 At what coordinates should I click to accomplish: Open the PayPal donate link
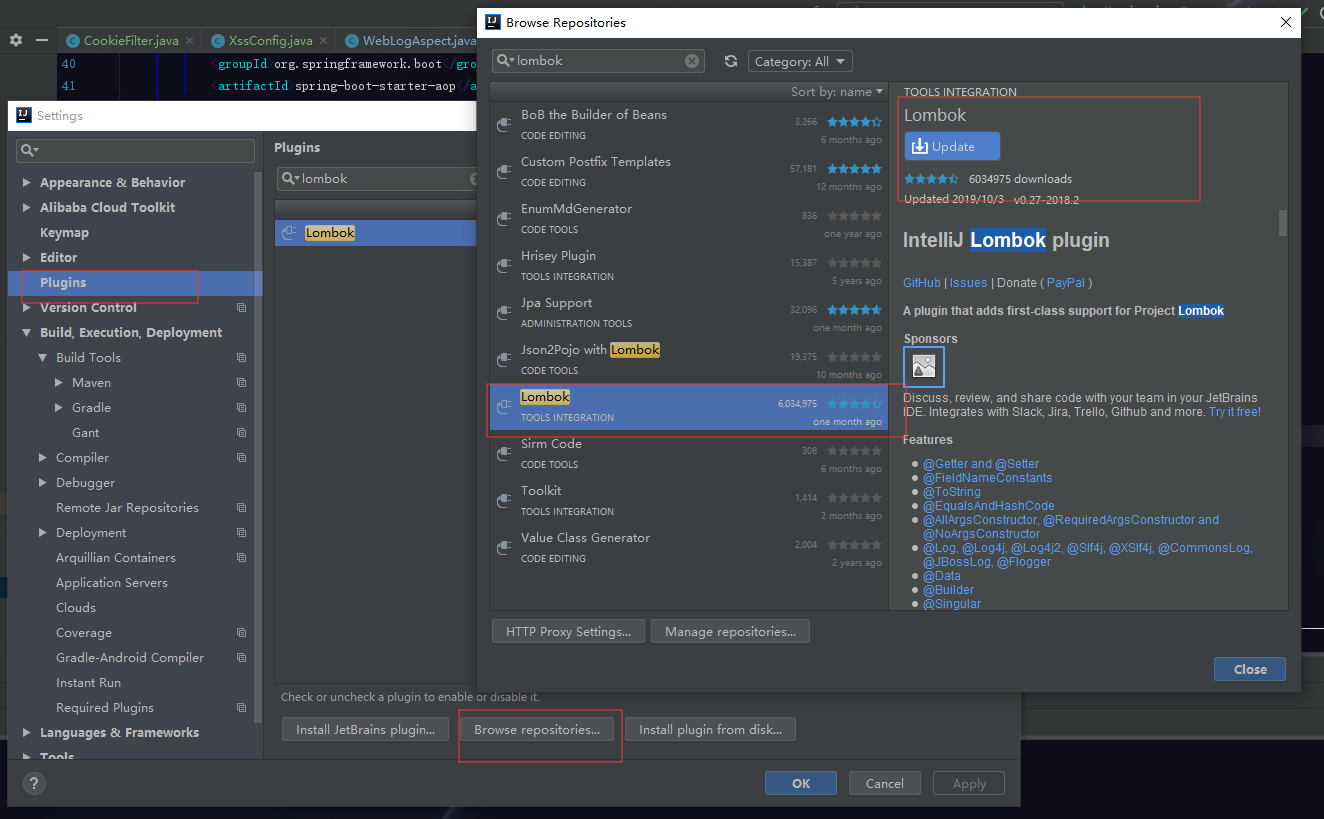click(1066, 283)
